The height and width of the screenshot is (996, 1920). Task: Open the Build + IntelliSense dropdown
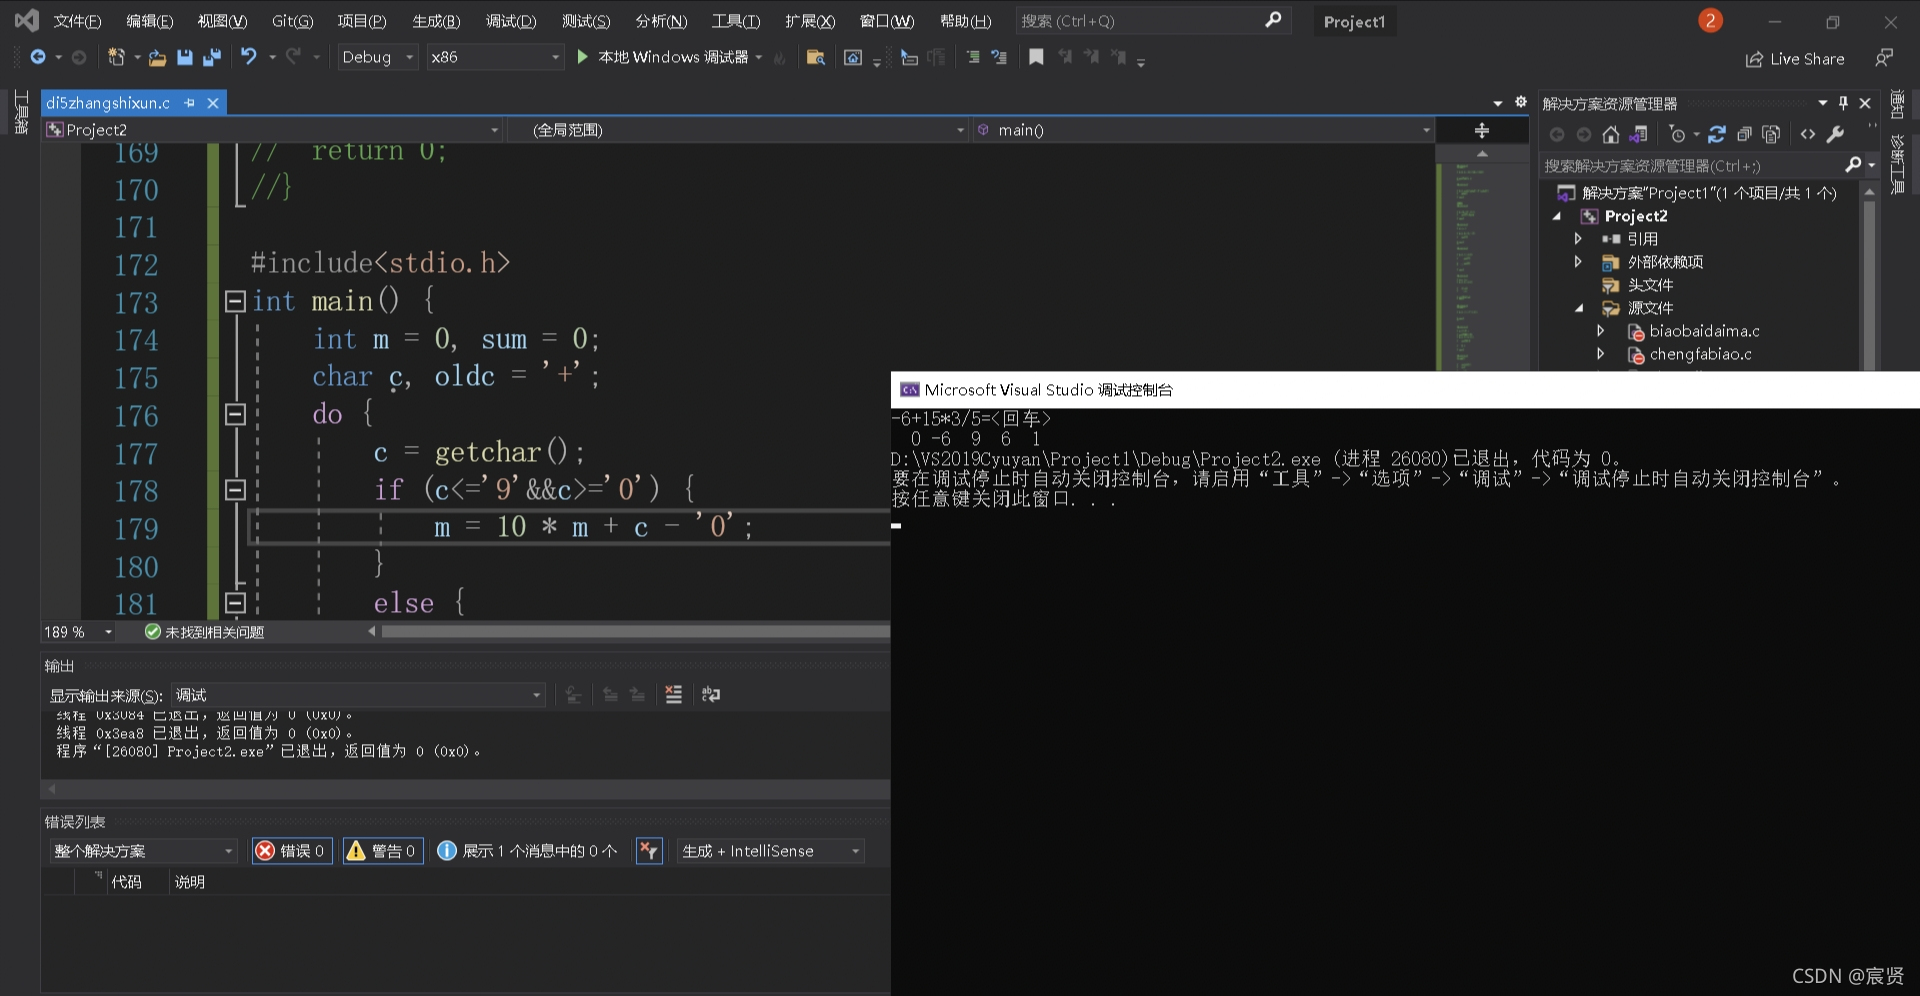pos(770,851)
